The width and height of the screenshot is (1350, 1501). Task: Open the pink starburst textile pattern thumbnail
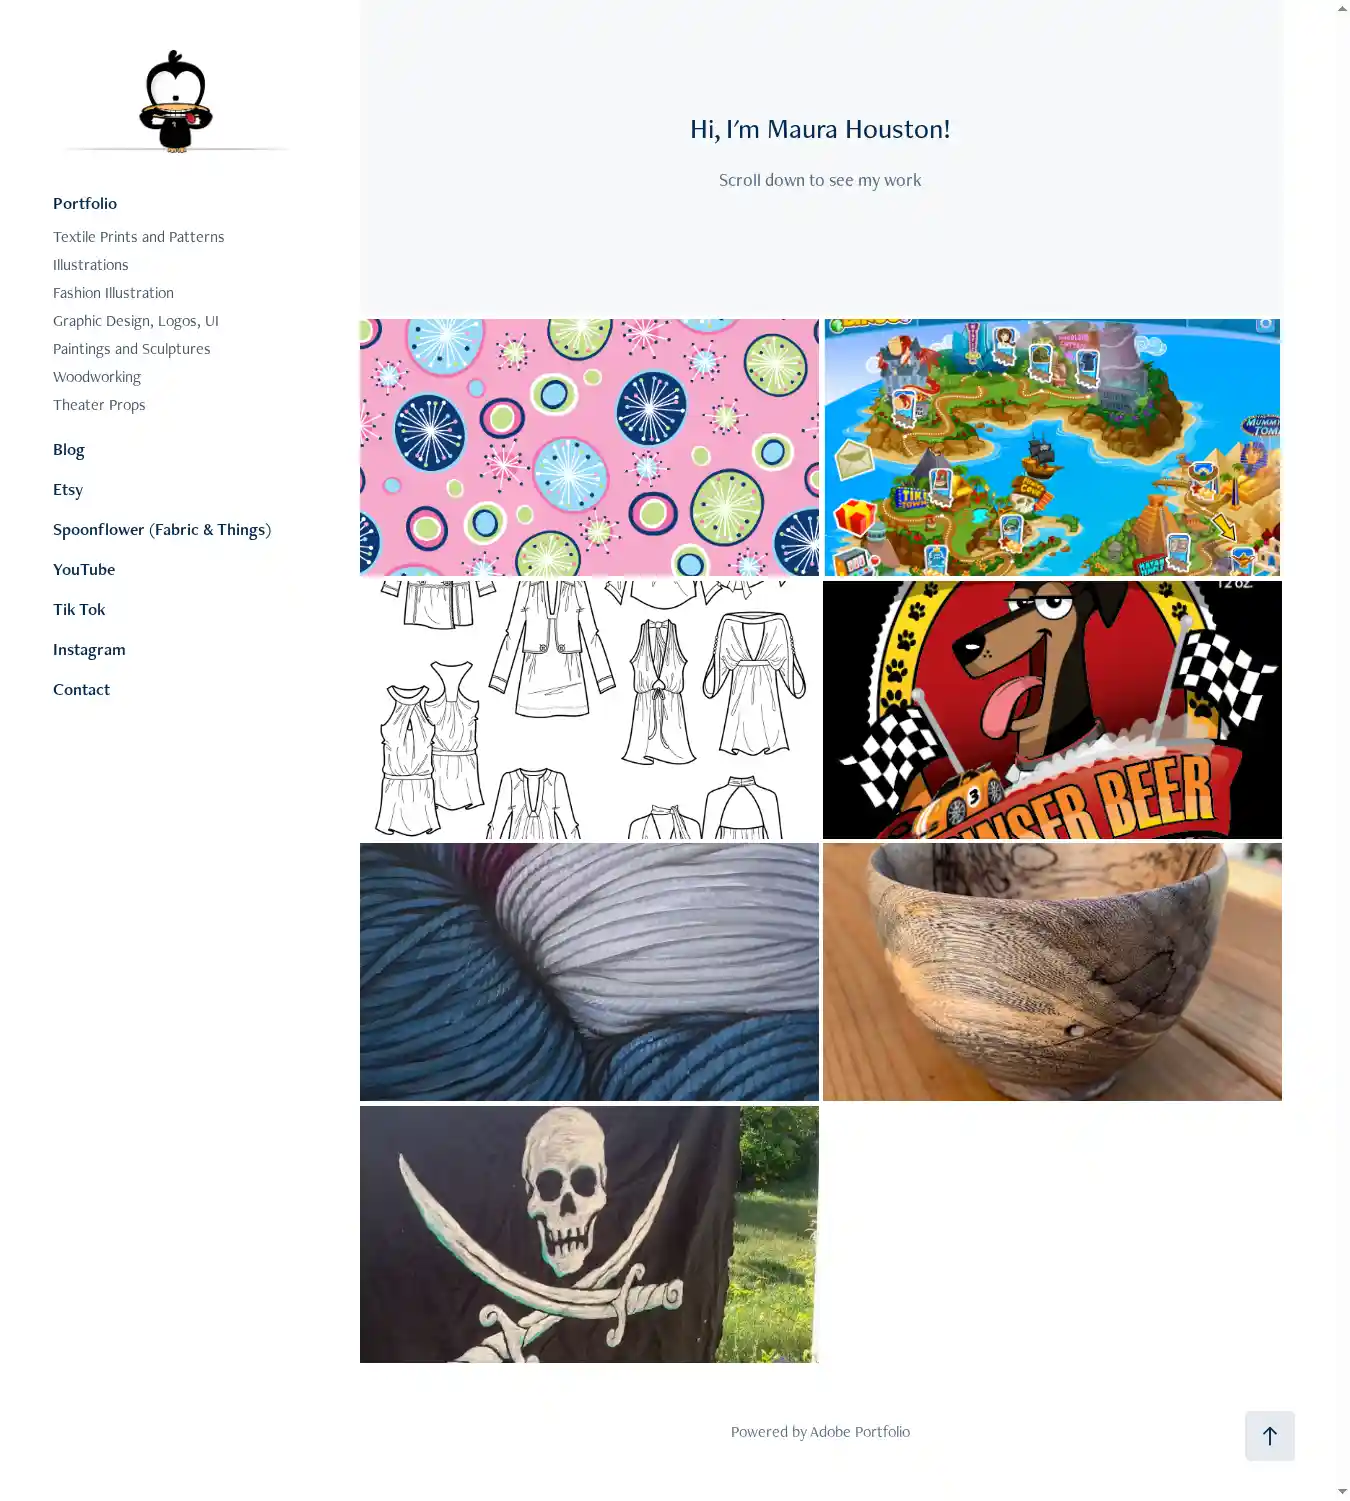589,448
